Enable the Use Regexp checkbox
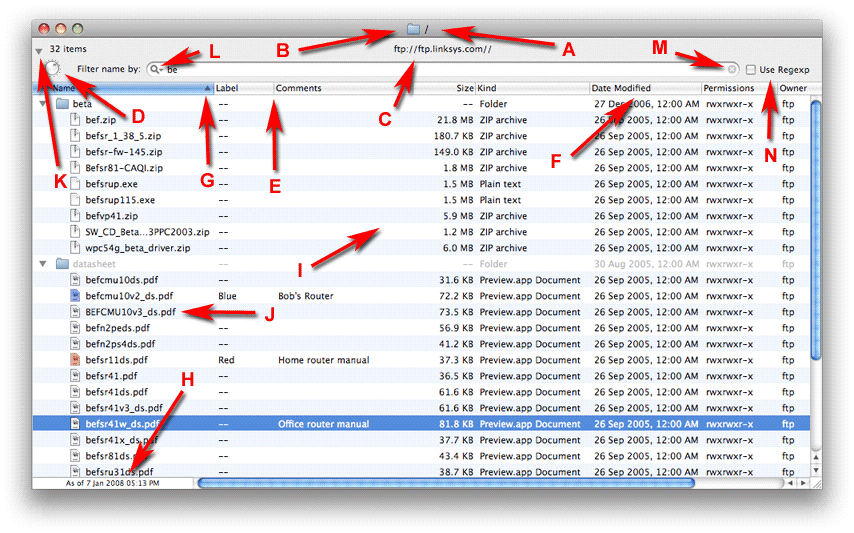Image resolution: width=854 pixels, height=533 pixels. (x=751, y=70)
